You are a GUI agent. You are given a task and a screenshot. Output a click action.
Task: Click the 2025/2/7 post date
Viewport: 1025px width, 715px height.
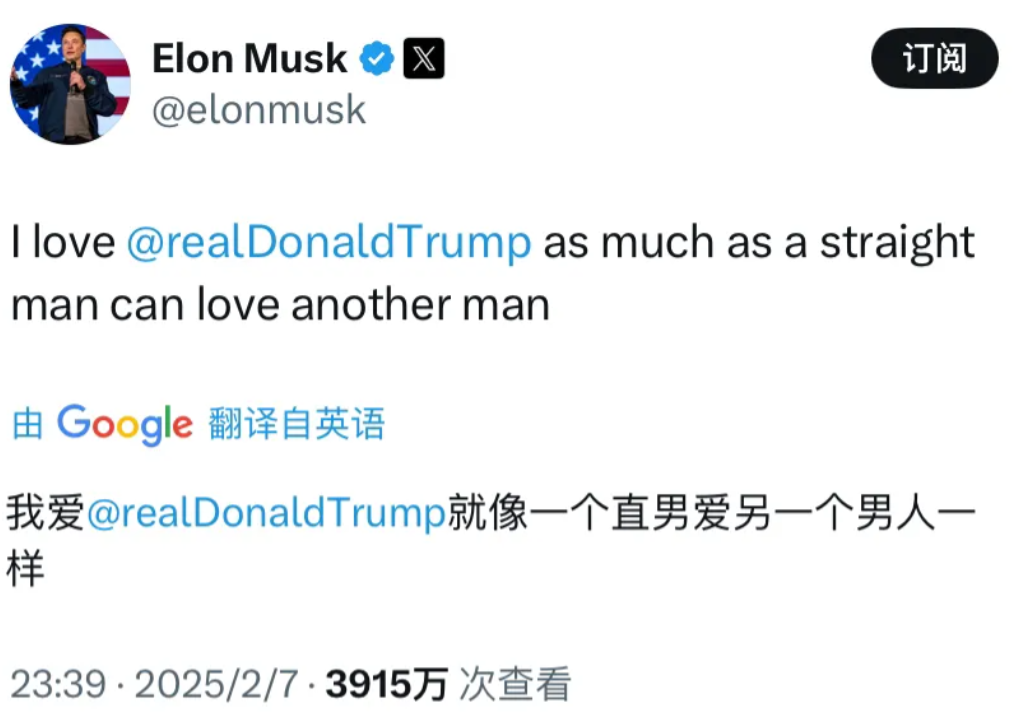(x=216, y=684)
